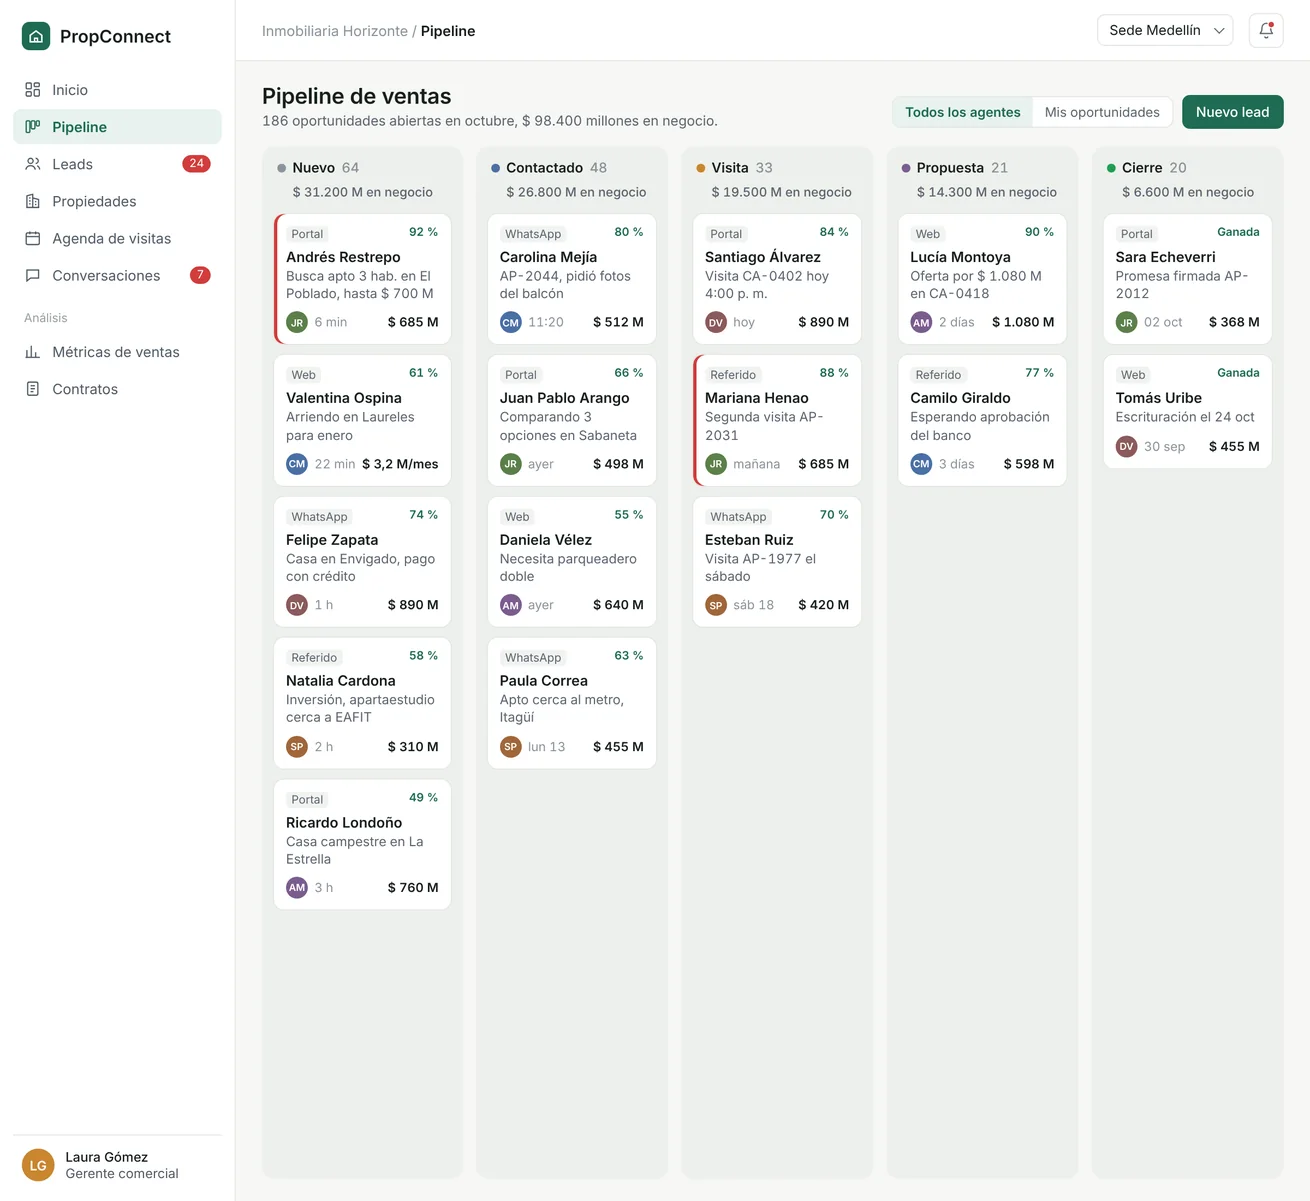1310x1201 pixels.
Task: Click the Agenda de visitas calendar icon
Action: coord(33,238)
